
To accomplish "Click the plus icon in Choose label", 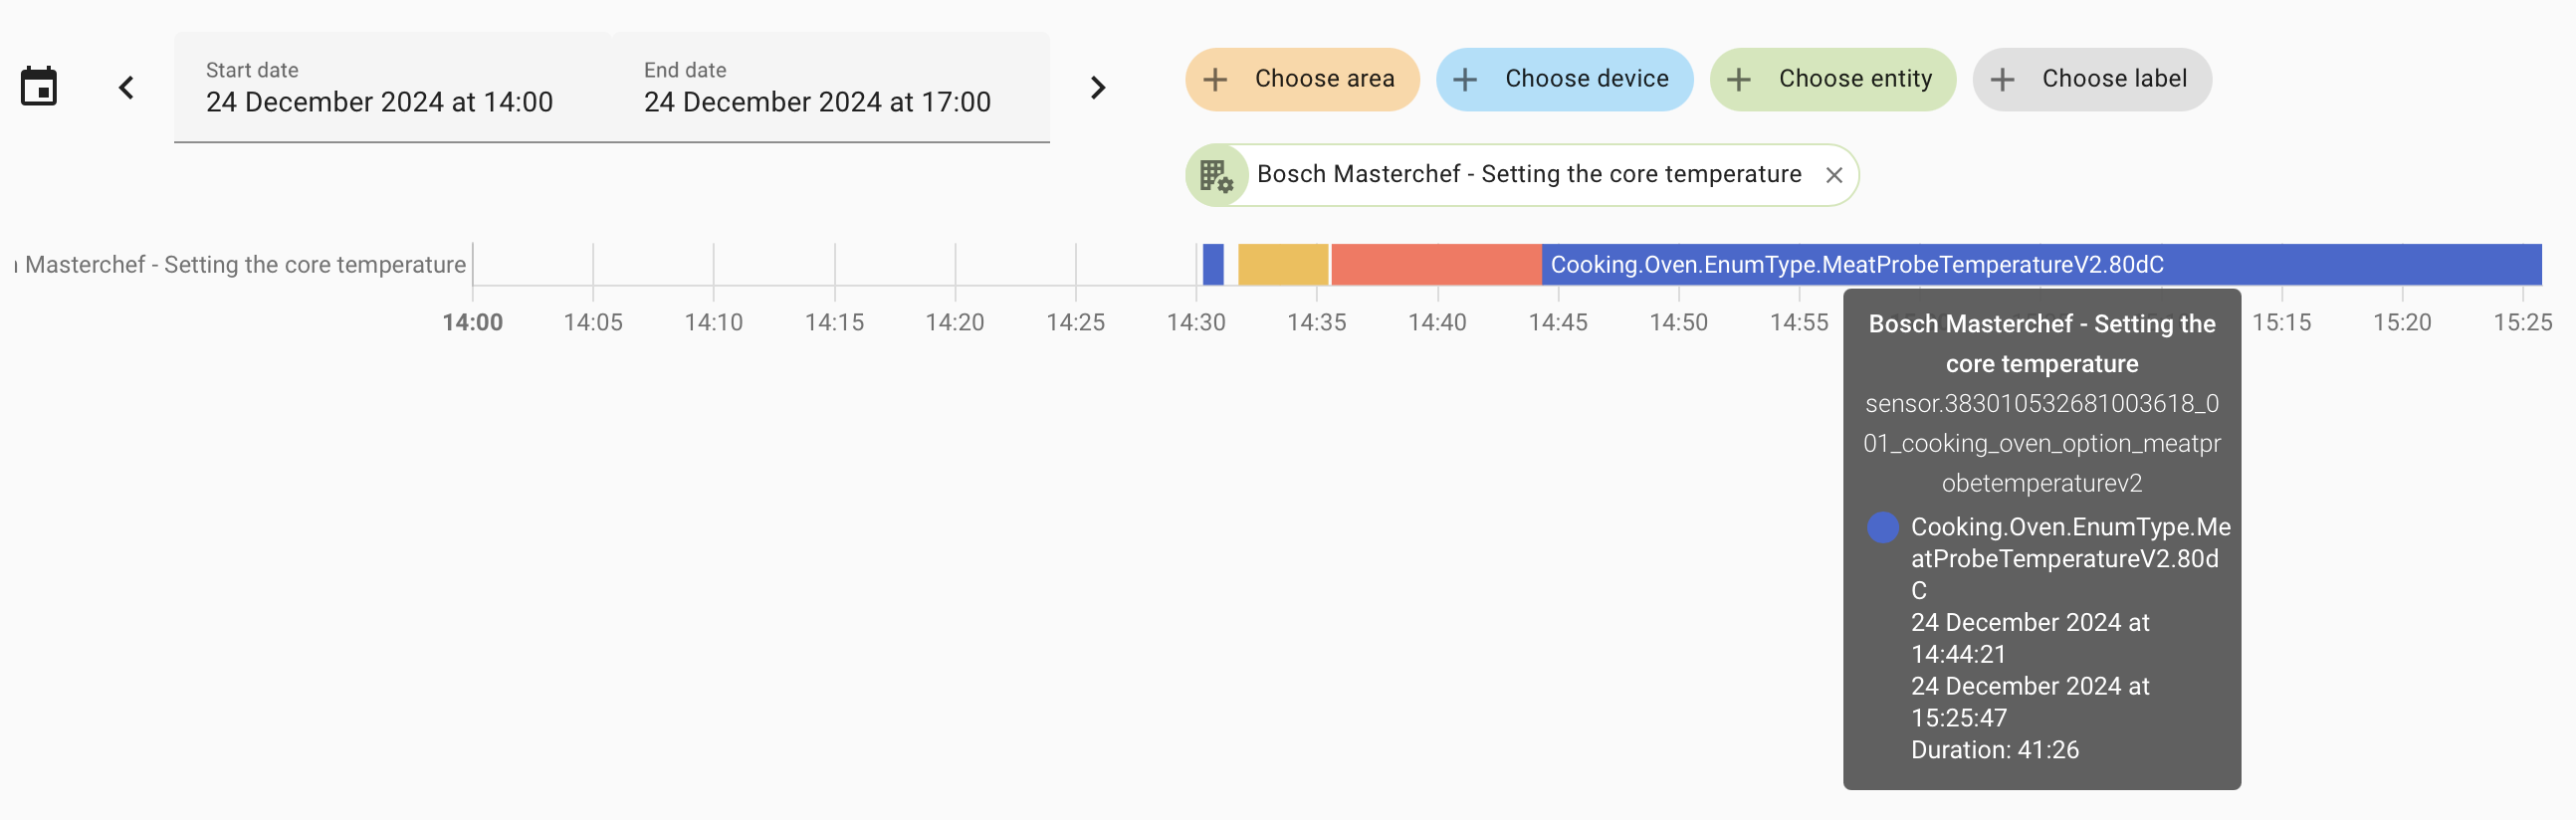I will coord(2002,80).
